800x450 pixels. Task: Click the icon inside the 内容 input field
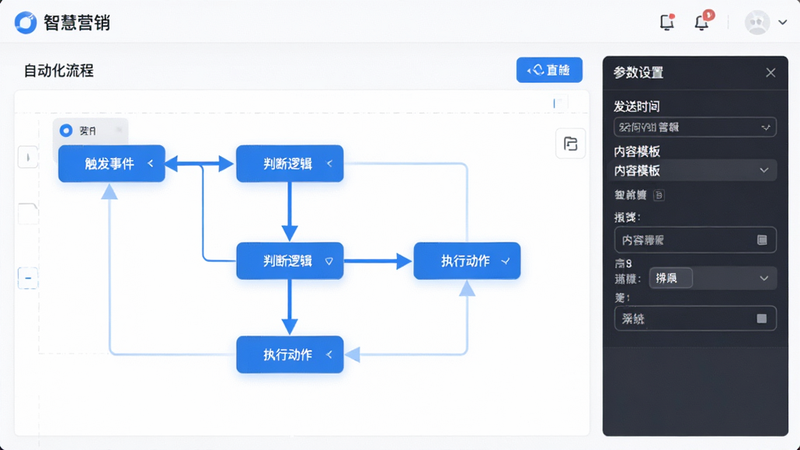(x=762, y=240)
